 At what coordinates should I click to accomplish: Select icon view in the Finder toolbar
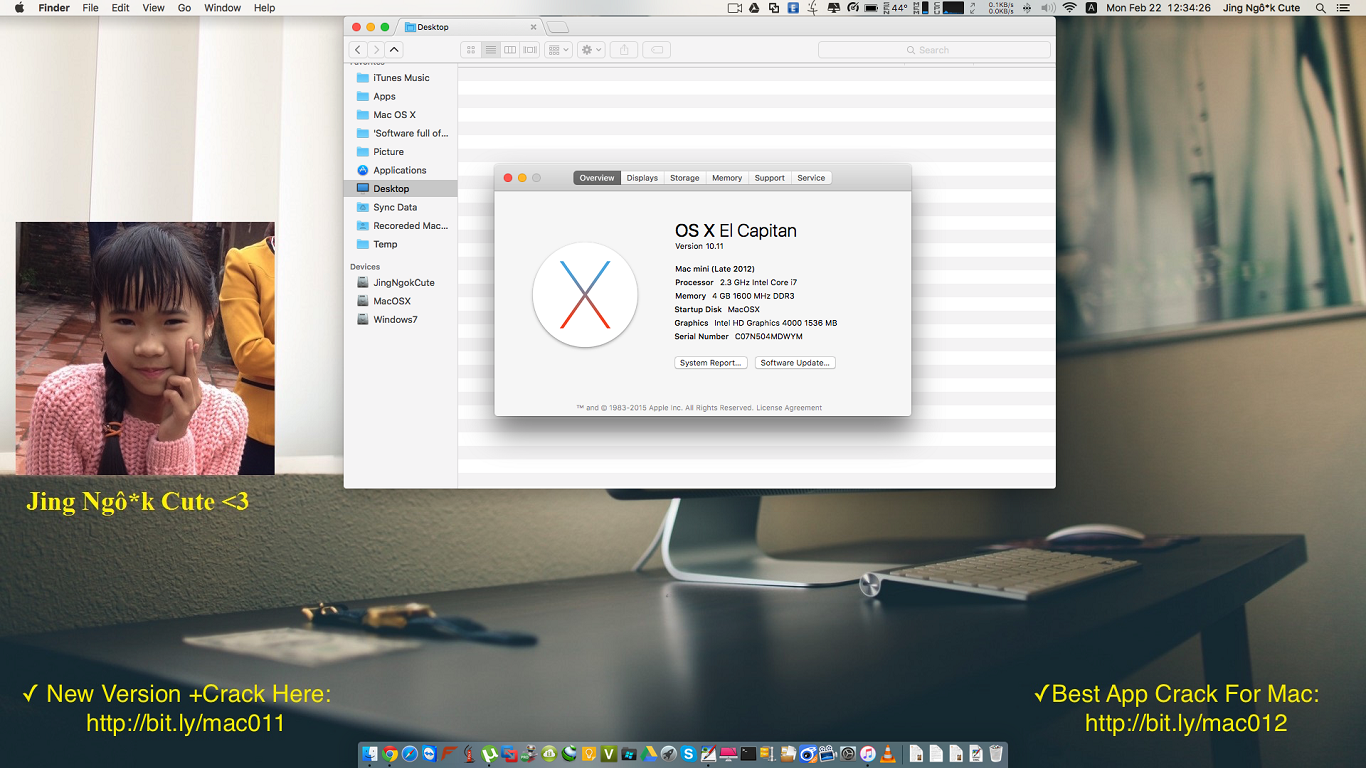[x=471, y=49]
